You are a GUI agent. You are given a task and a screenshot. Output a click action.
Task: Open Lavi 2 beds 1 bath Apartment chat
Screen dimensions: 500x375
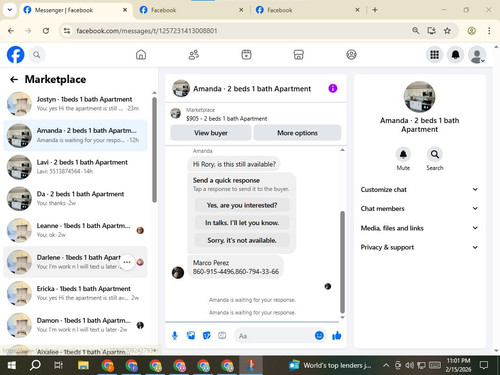[x=75, y=167]
